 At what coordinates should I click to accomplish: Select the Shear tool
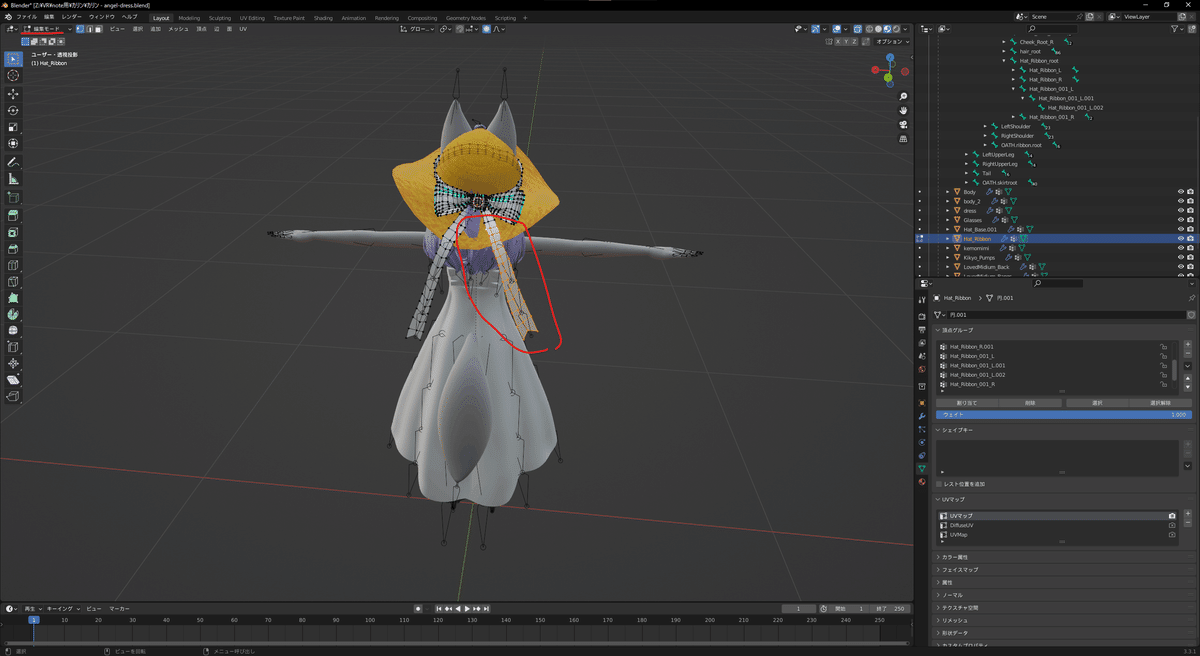pos(13,380)
